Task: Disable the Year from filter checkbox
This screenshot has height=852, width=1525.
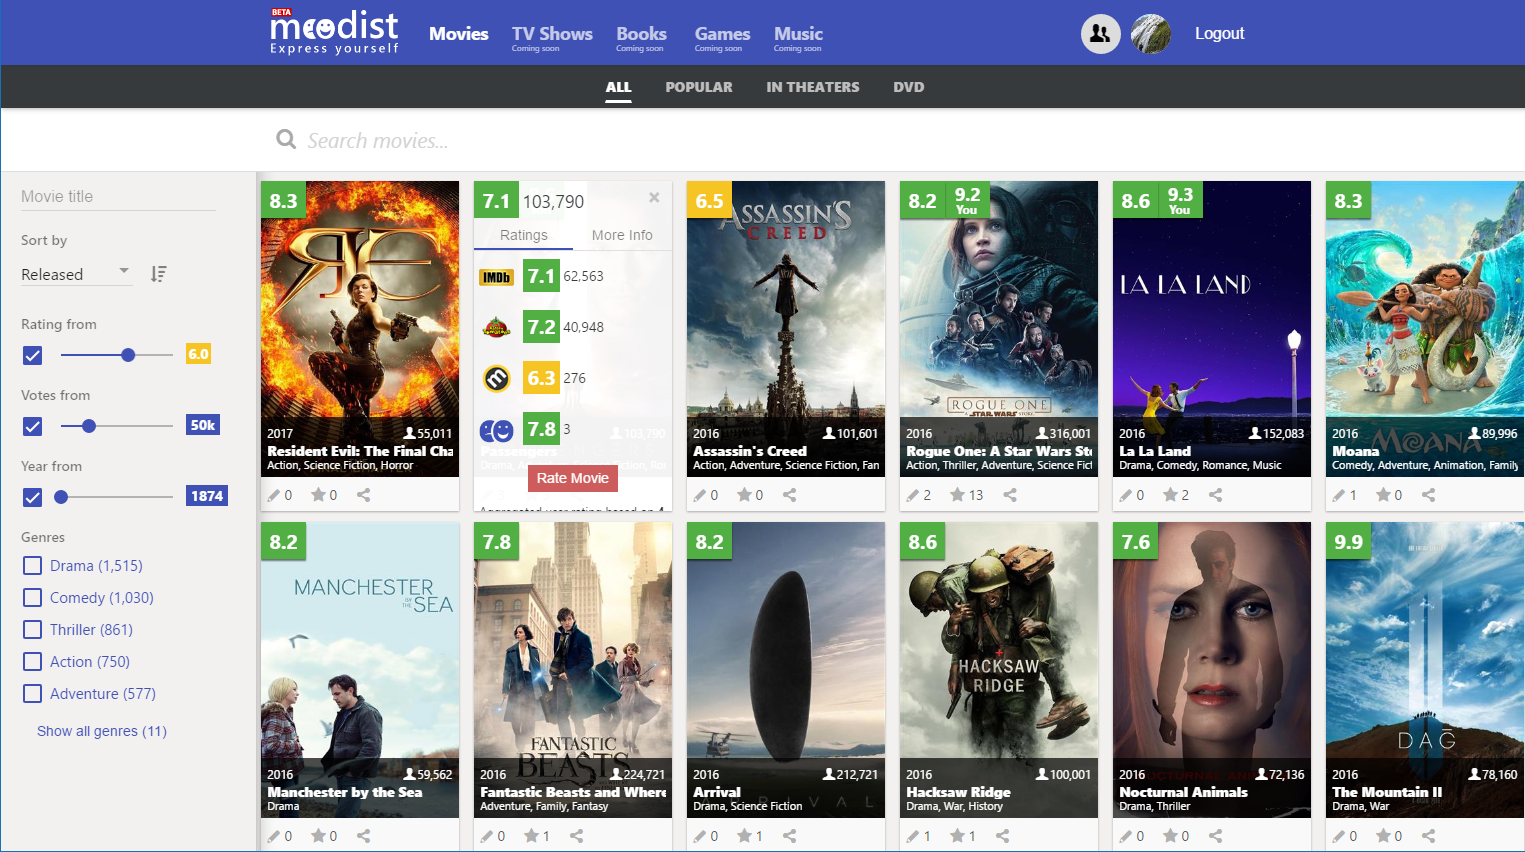Action: point(33,497)
